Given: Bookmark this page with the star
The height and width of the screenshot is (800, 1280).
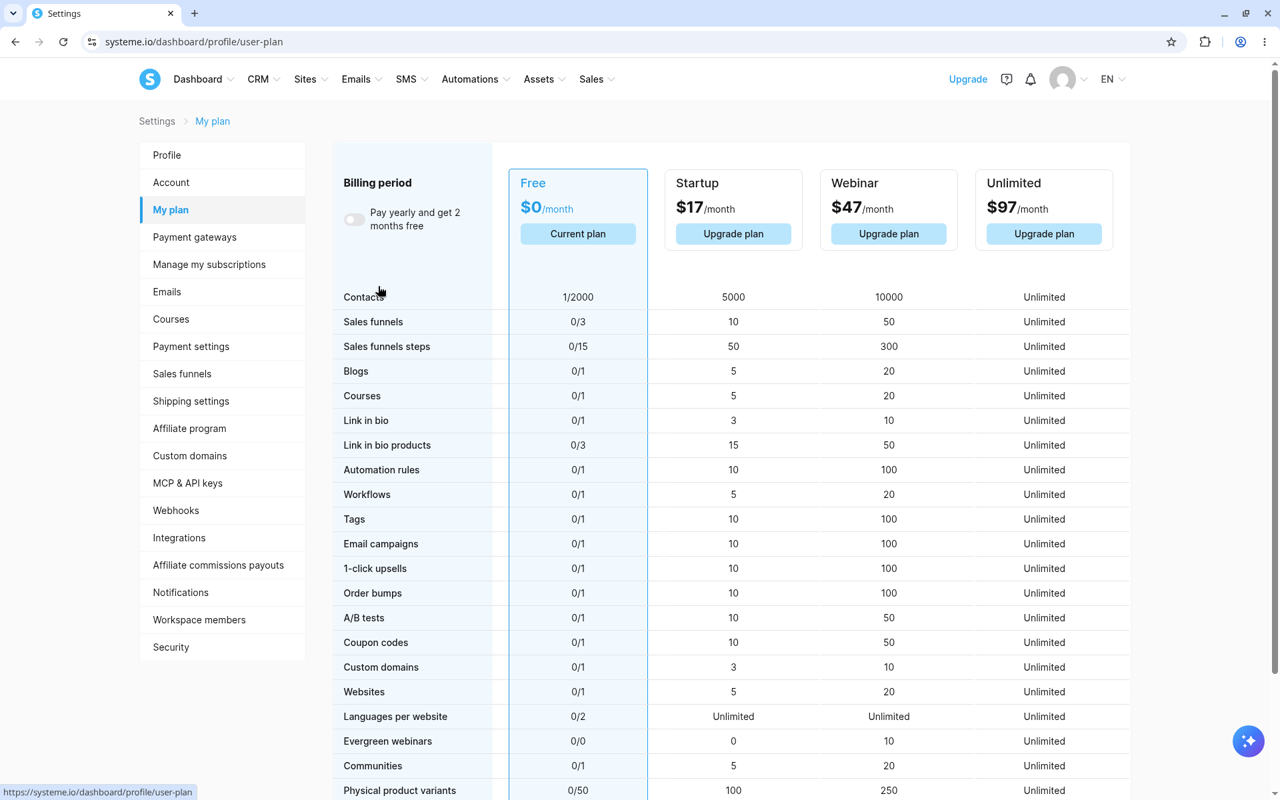Looking at the screenshot, I should coord(1171,42).
